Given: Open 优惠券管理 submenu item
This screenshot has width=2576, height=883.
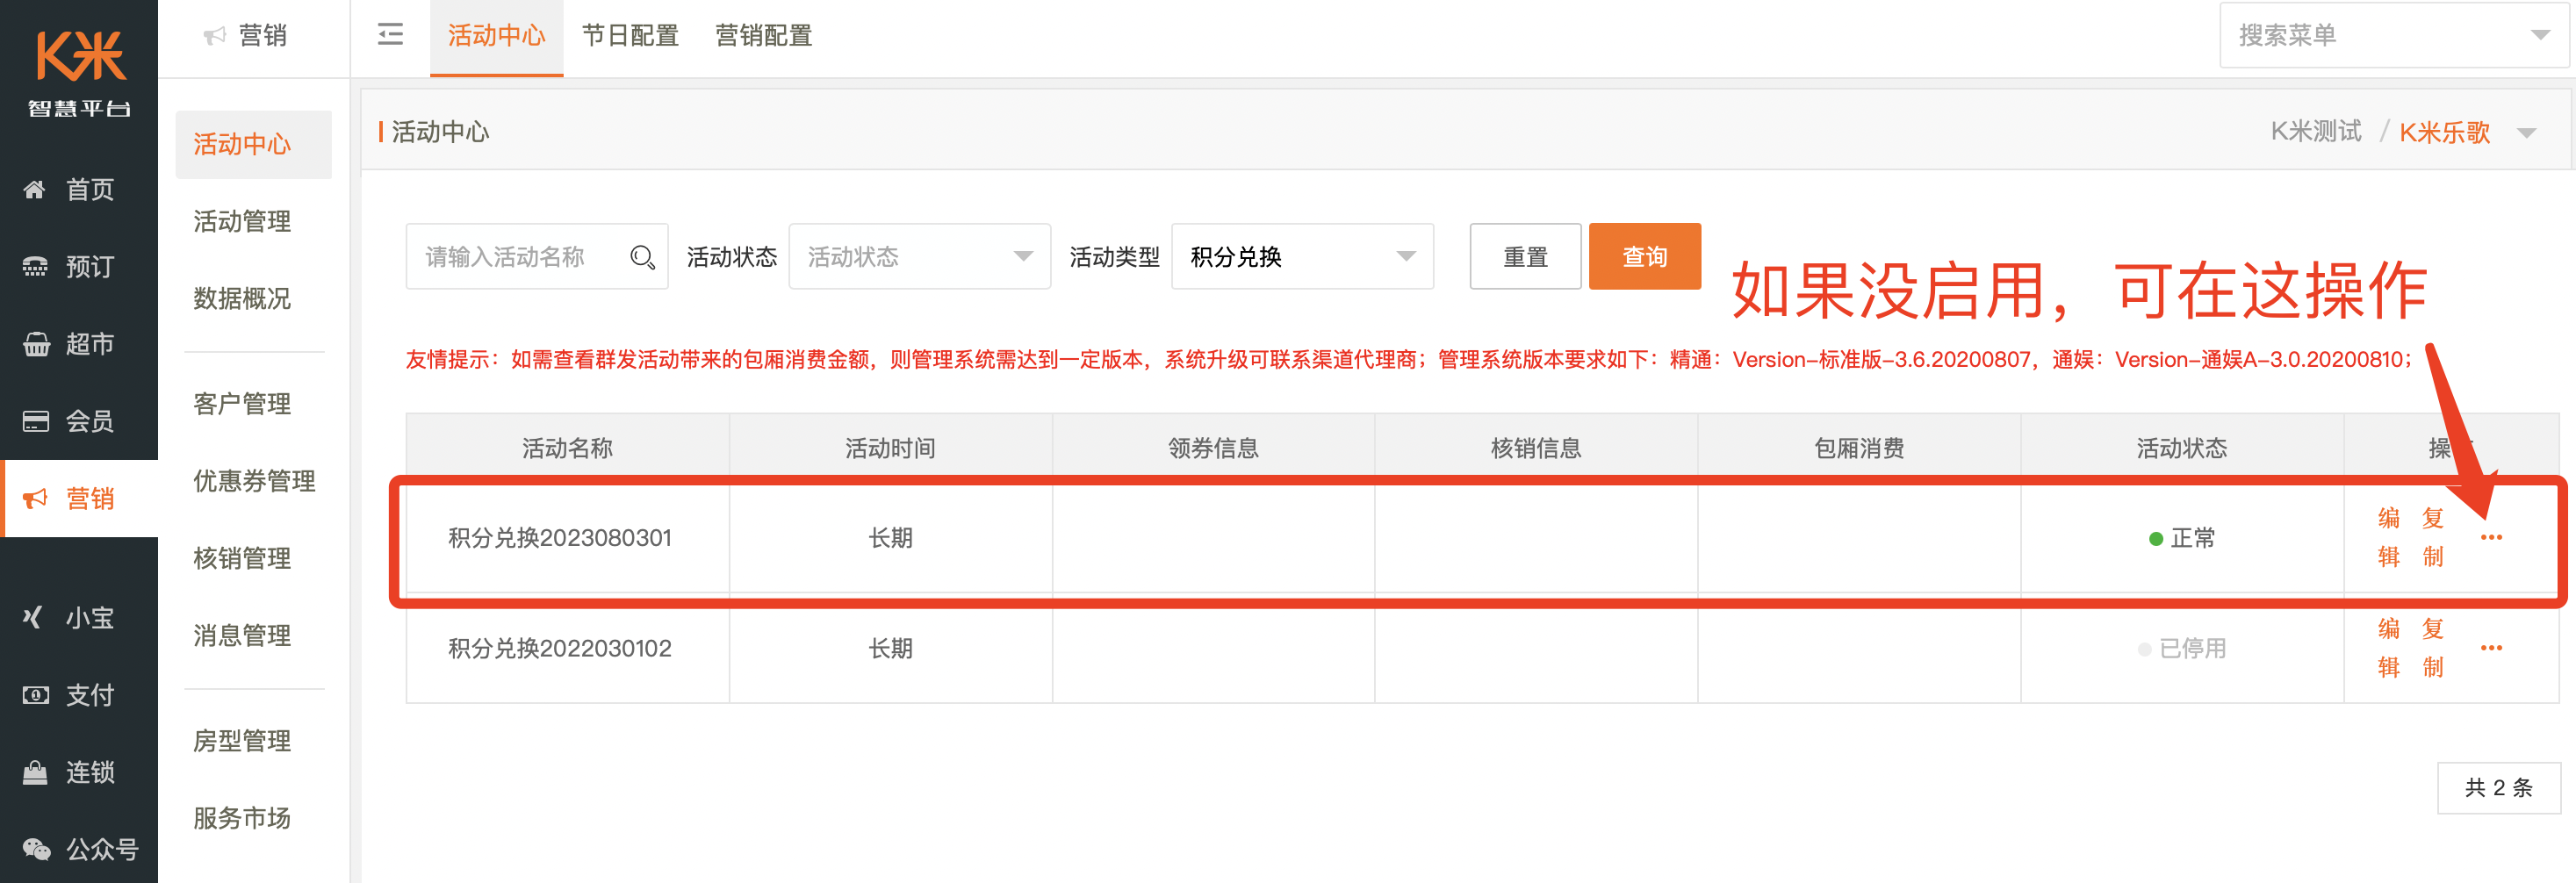Looking at the screenshot, I should pos(254,481).
